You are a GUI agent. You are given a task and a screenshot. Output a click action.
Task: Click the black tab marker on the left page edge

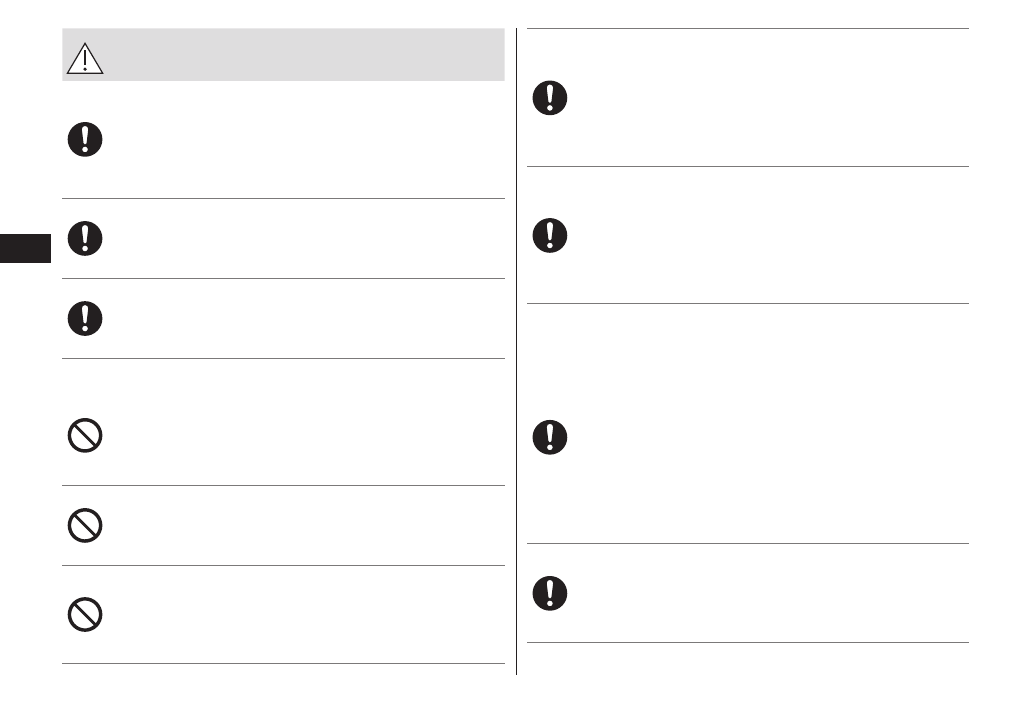25,248
